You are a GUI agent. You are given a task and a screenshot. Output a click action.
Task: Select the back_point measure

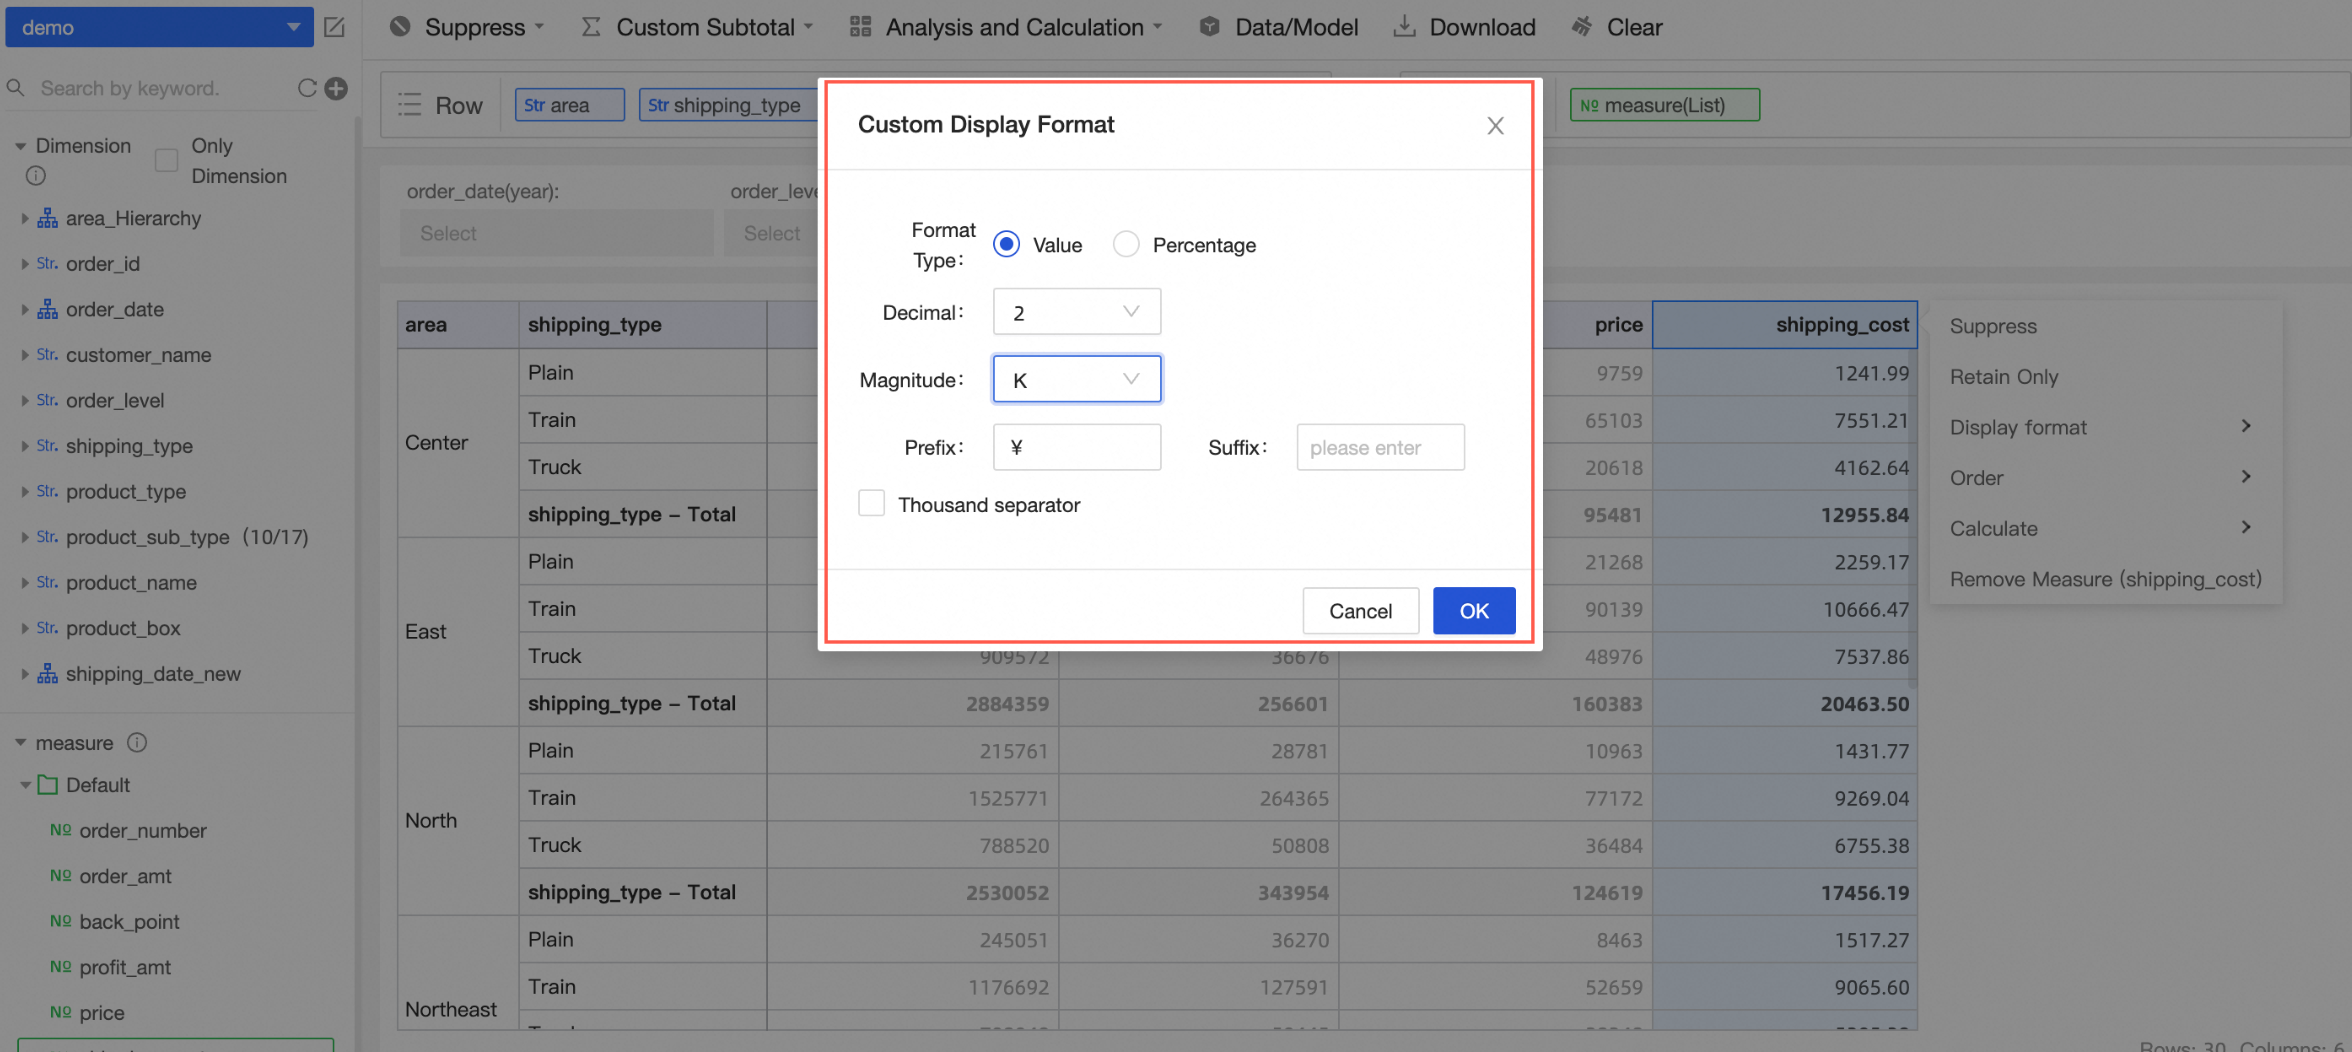(x=129, y=922)
